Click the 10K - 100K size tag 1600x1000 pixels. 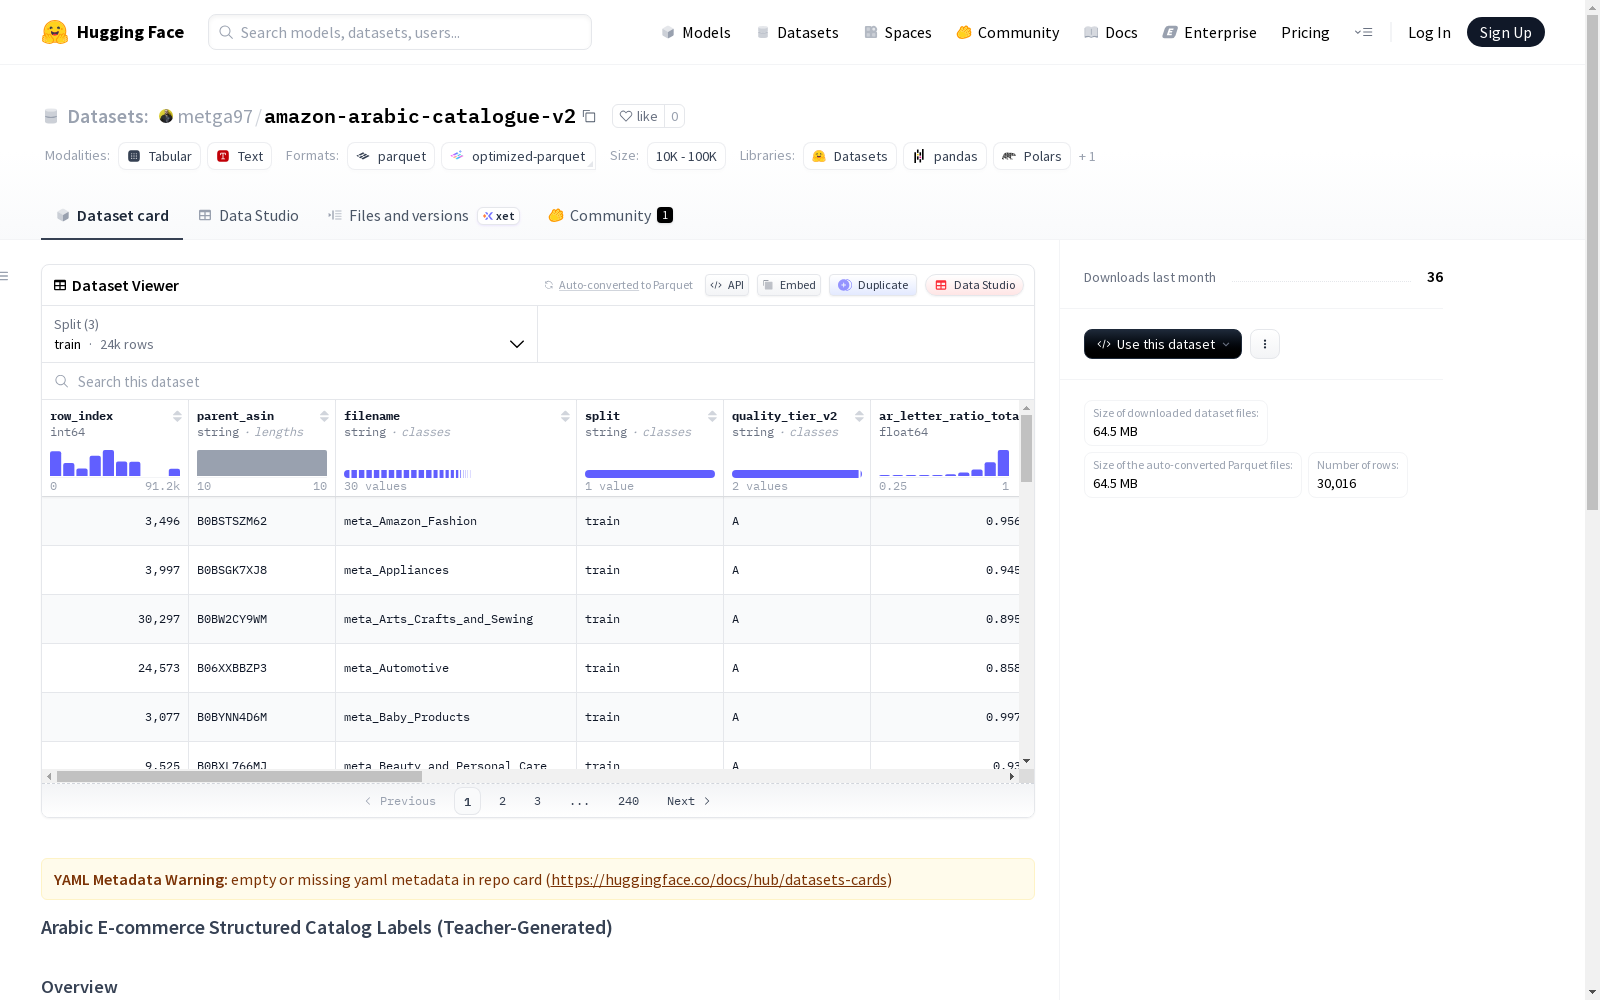(x=686, y=156)
